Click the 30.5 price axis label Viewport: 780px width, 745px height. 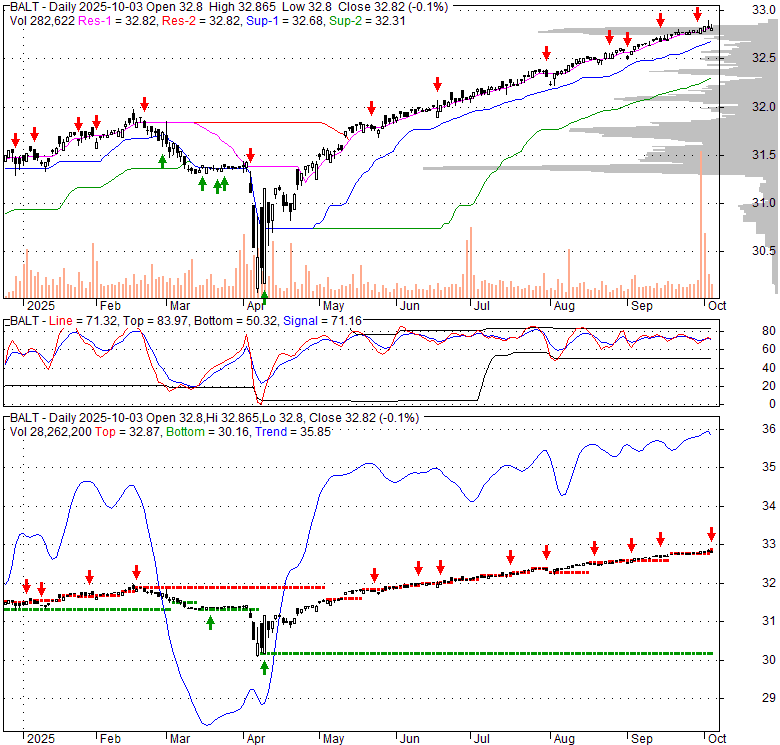pyautogui.click(x=764, y=251)
